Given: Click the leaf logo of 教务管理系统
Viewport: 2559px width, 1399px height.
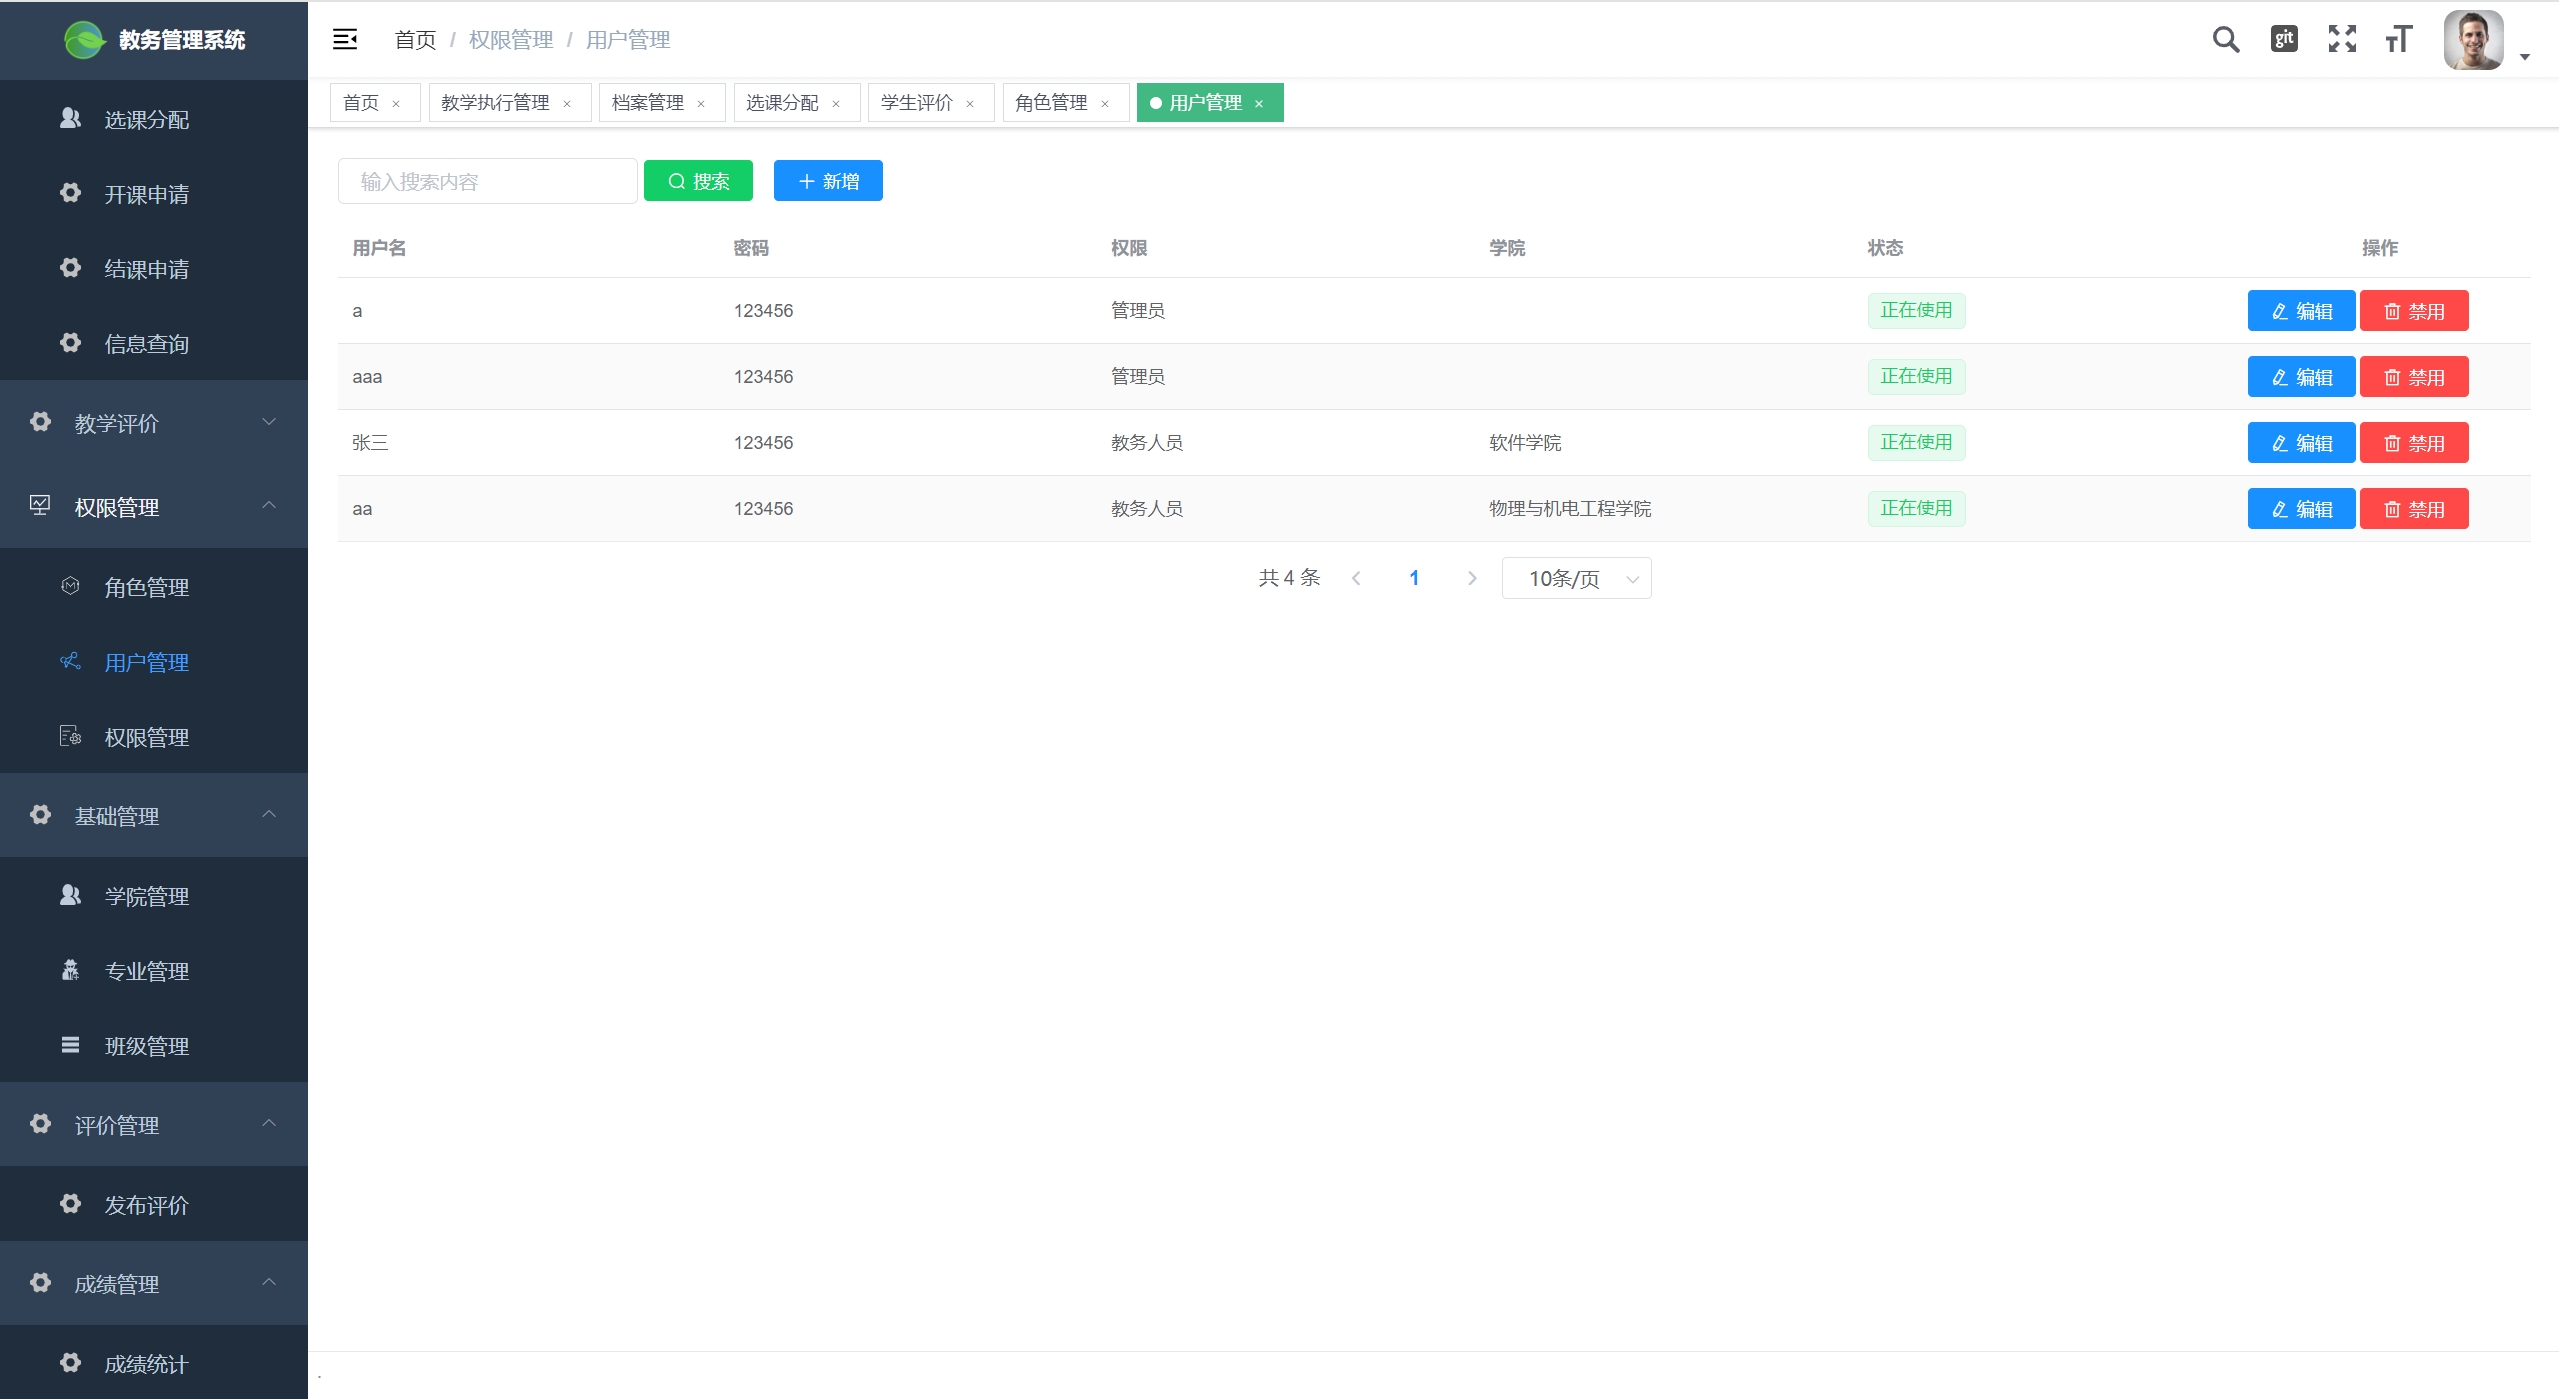Looking at the screenshot, I should coord(84,40).
